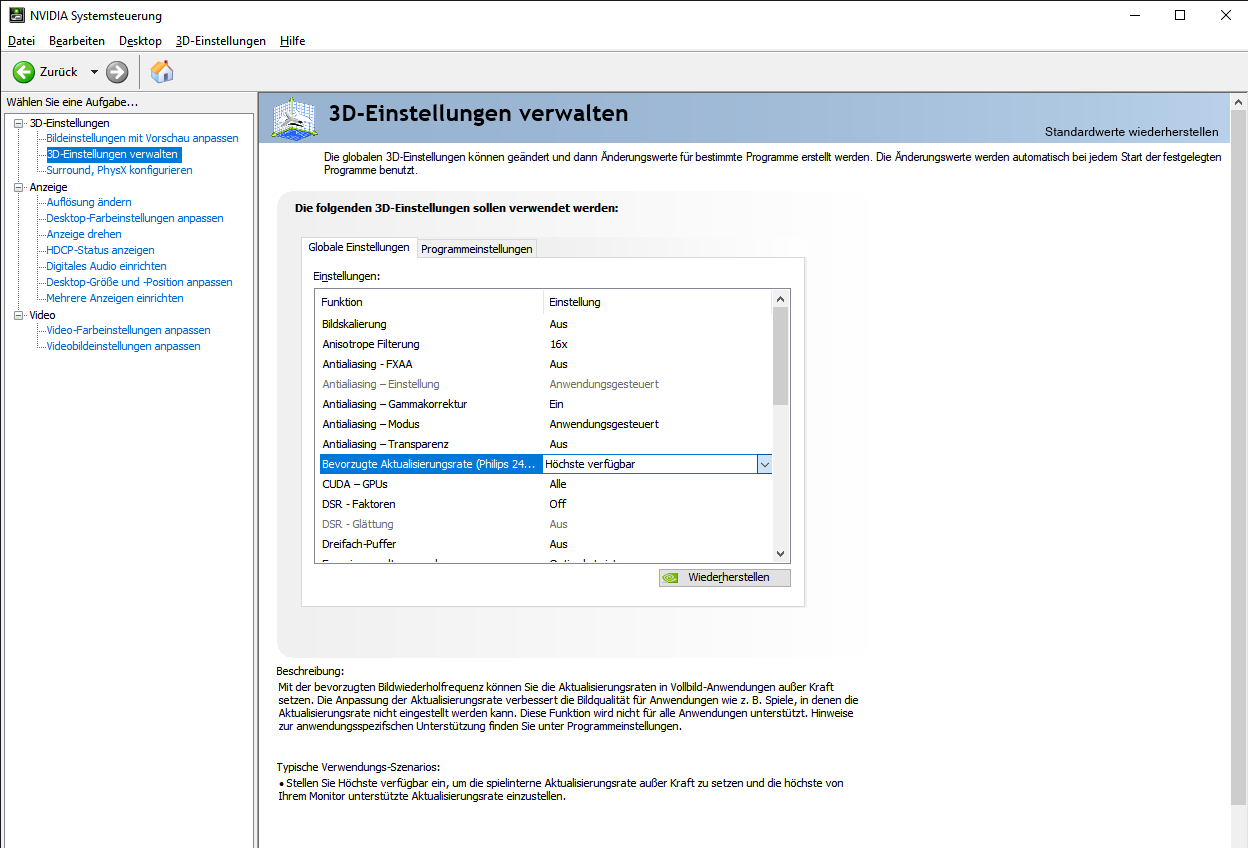Open Surround, PhysX konfigurieren
1248x848 pixels.
119,170
